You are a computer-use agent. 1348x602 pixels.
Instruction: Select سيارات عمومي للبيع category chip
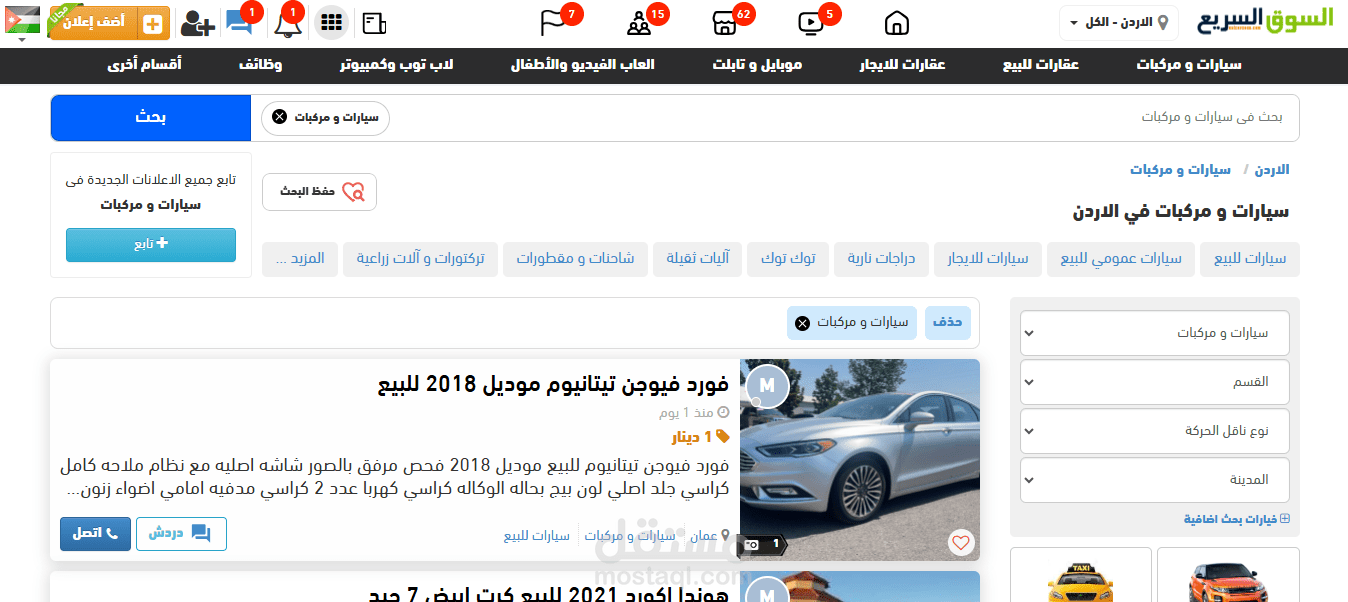tap(1120, 259)
